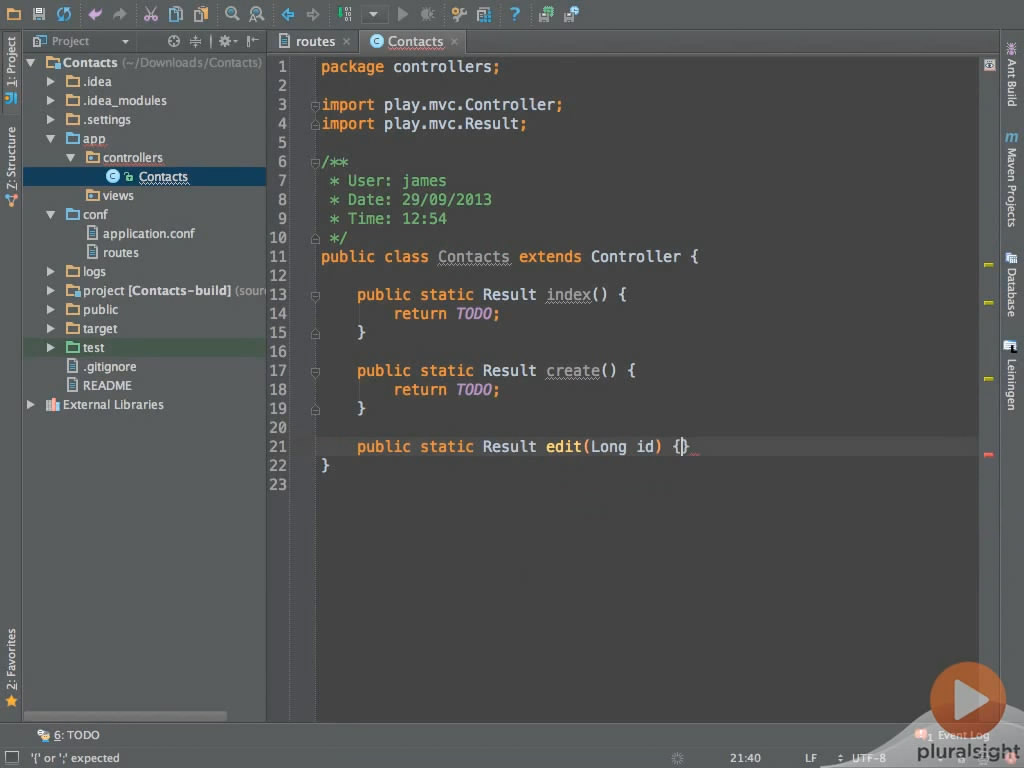
Task: Click the Make Project binary icon
Action: coord(345,14)
